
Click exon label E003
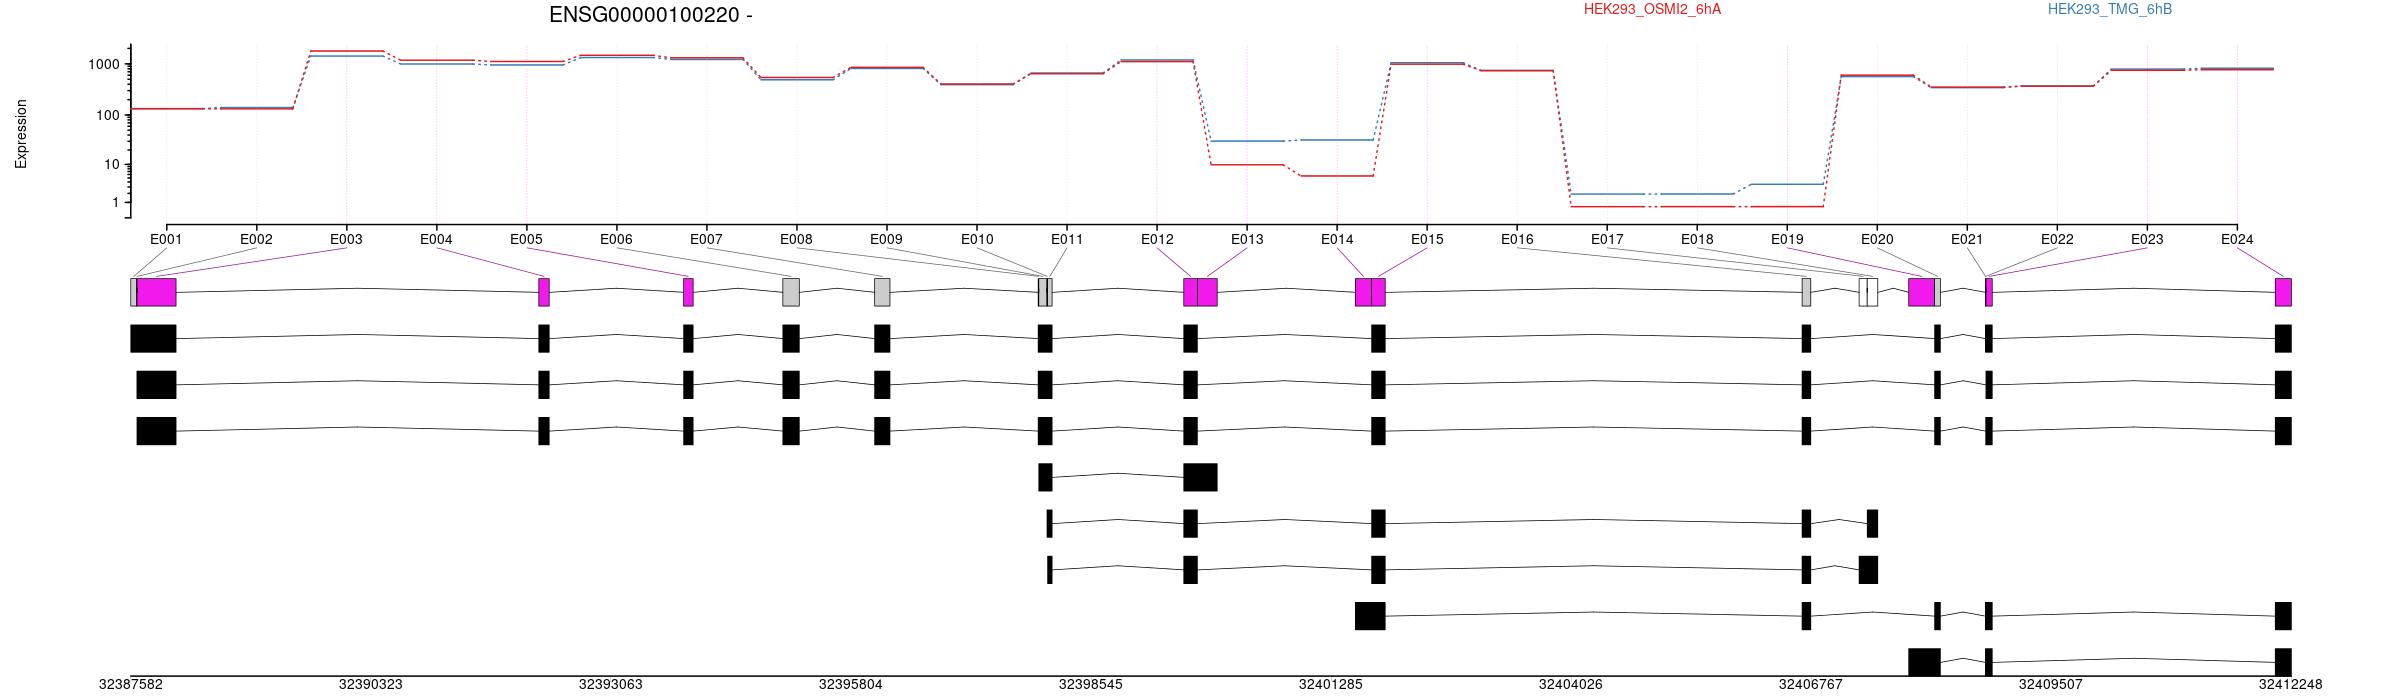[346, 239]
